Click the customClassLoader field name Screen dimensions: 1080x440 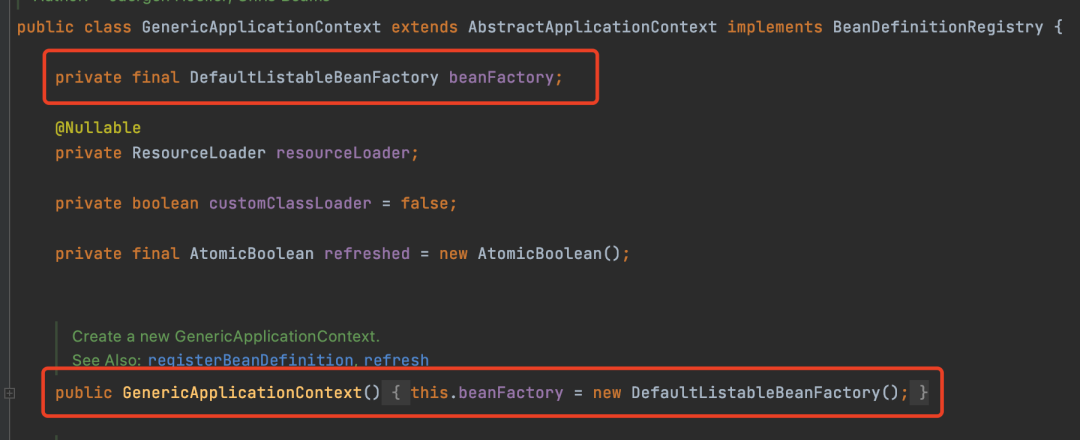point(290,204)
